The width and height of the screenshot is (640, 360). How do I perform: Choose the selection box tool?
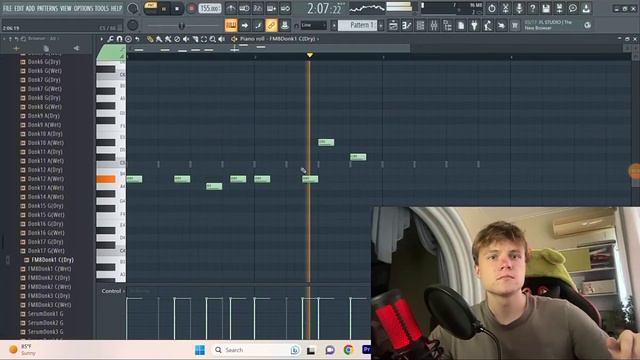(x=204, y=39)
